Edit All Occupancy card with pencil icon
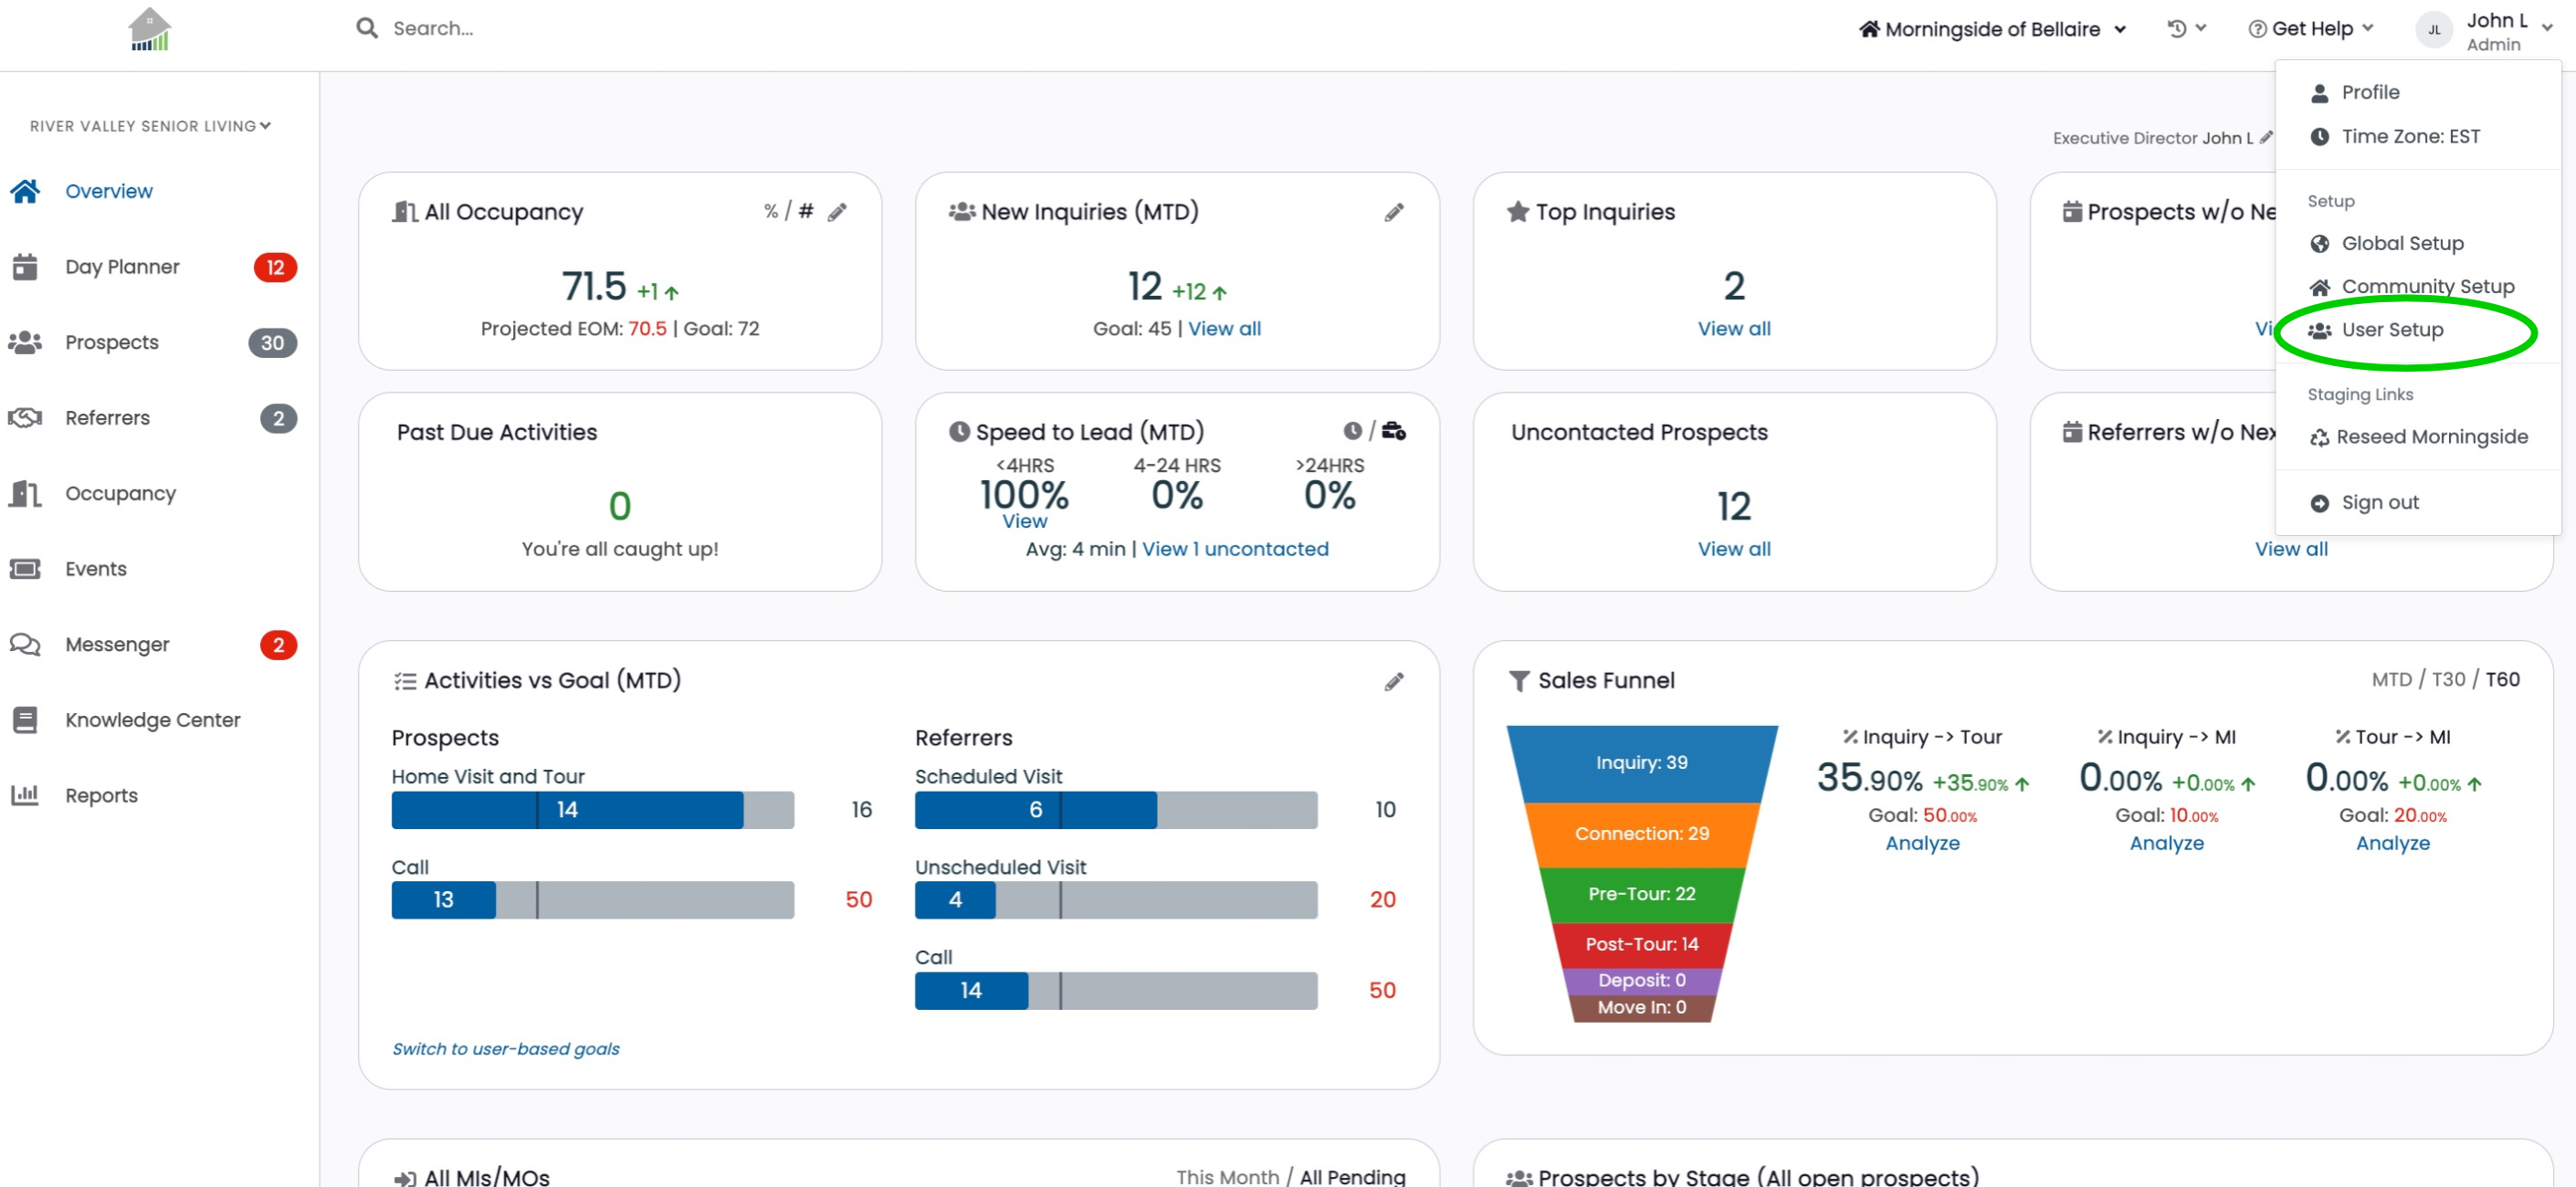 tap(837, 211)
